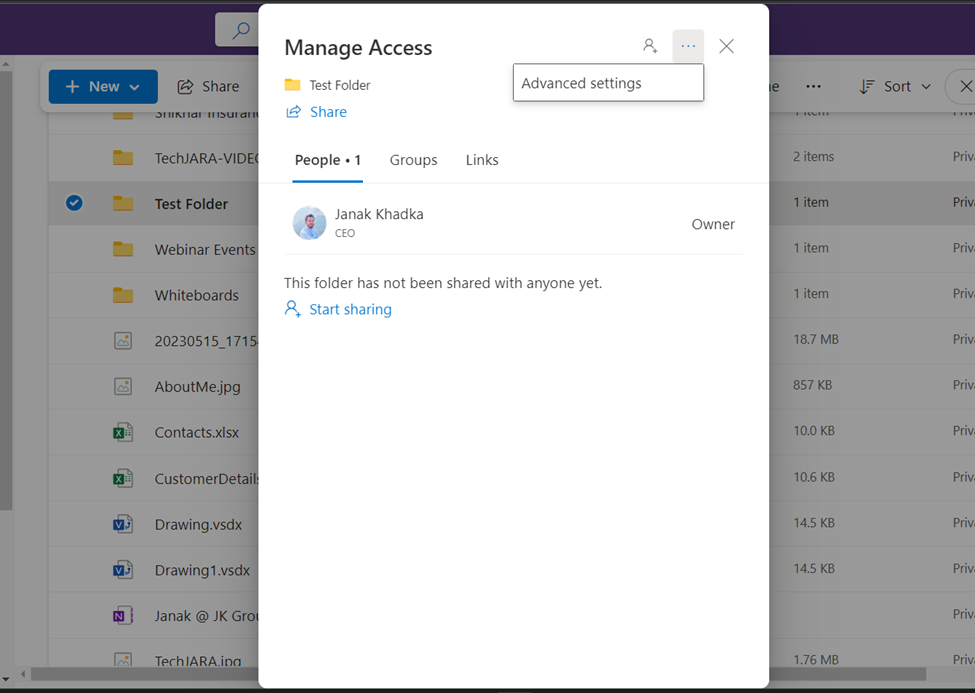Close the Manage Access dialog
This screenshot has width=975, height=693.
(x=726, y=46)
